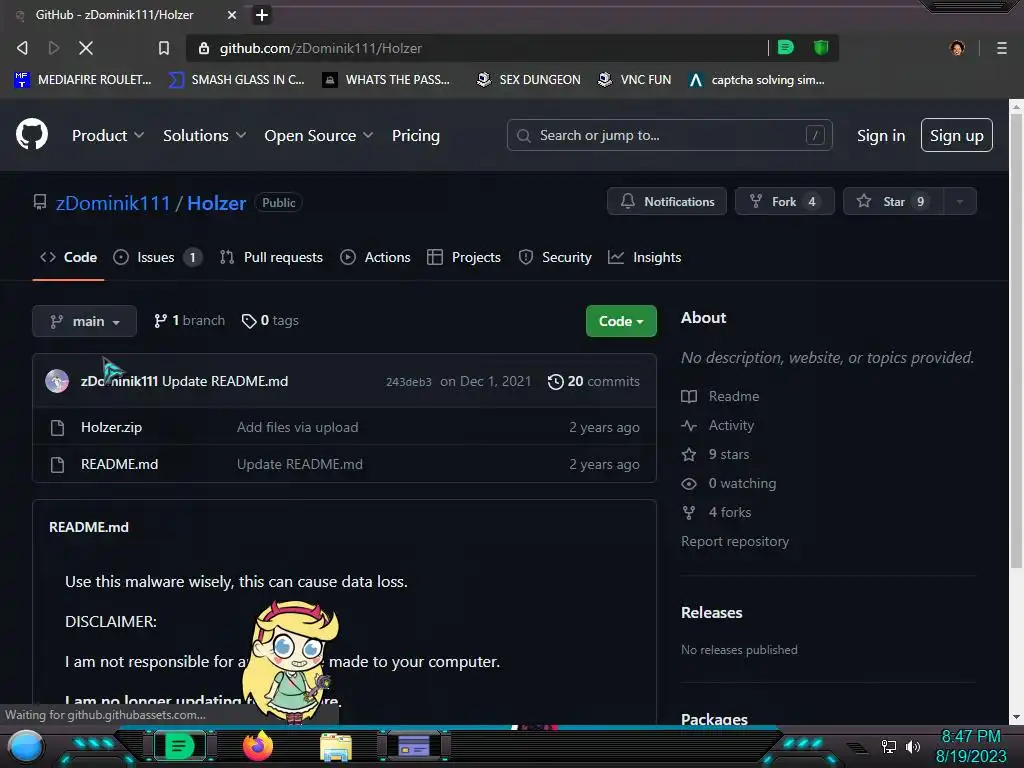Open the Holzer repository link
This screenshot has width=1024, height=768.
[x=216, y=203]
